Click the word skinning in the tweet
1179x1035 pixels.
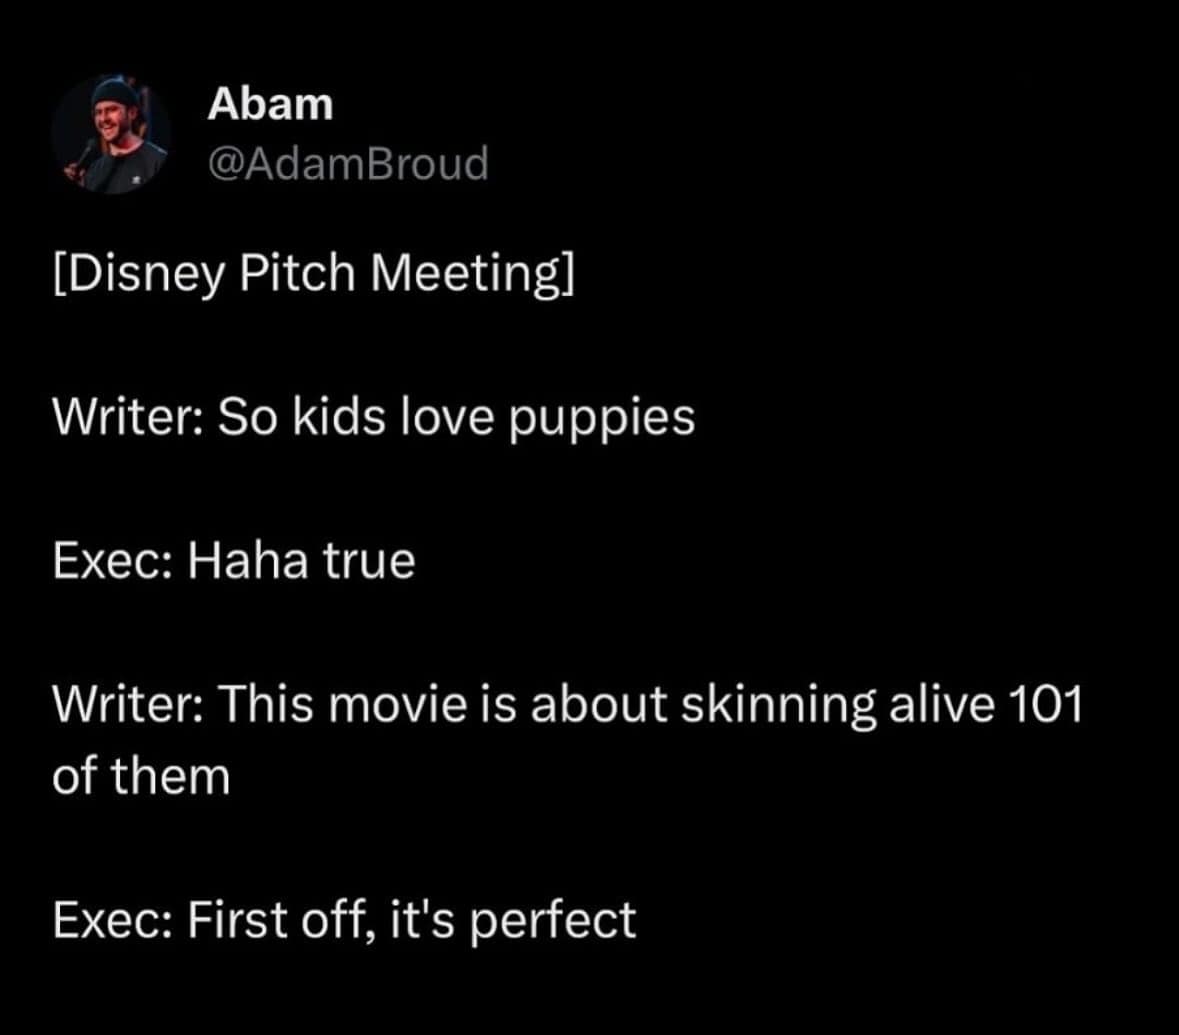[x=764, y=708]
